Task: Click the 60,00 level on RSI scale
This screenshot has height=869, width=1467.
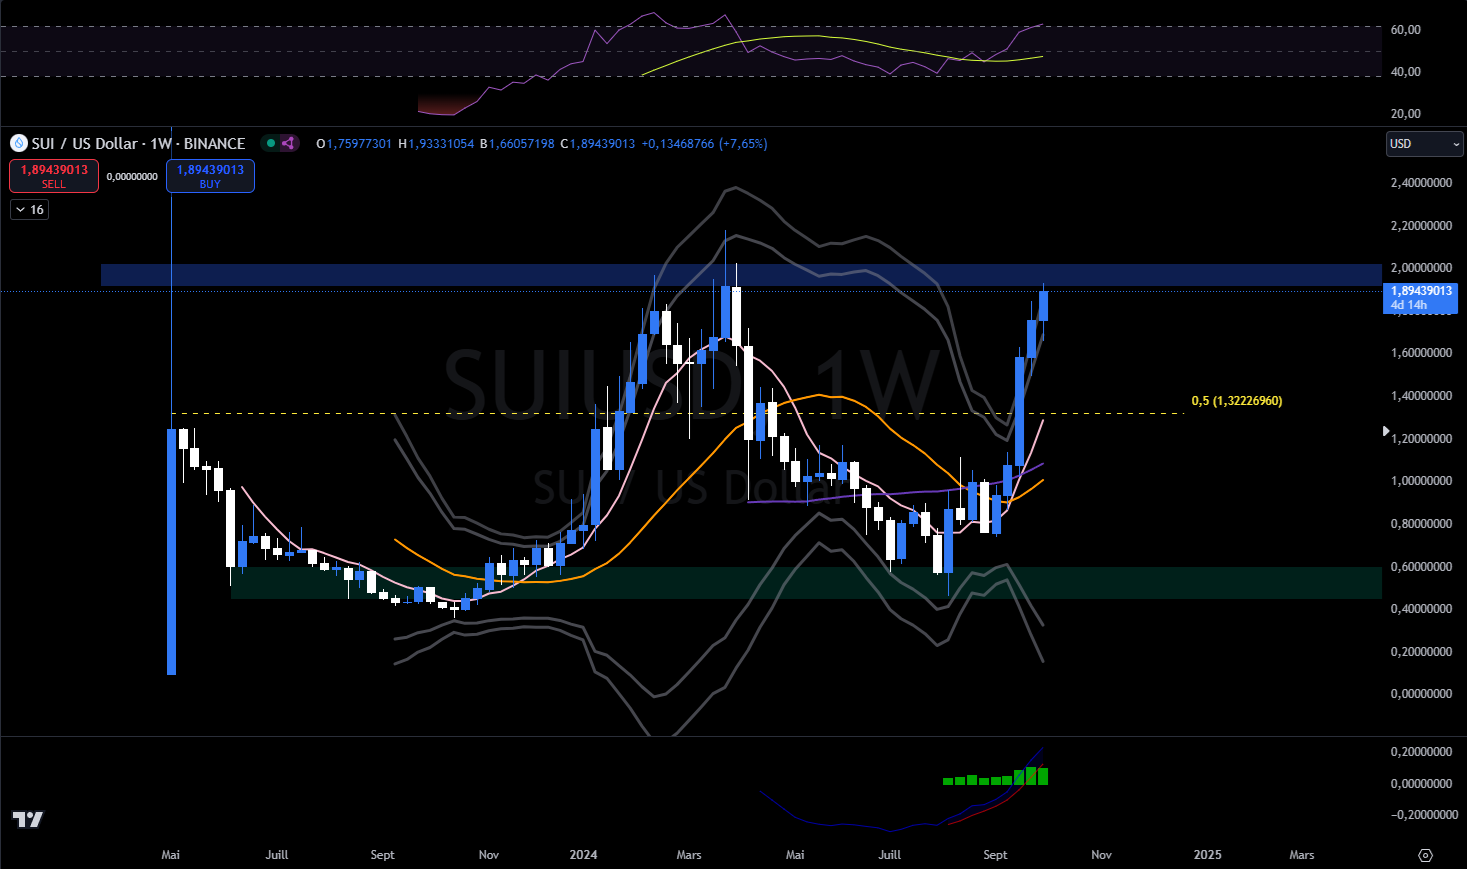Action: pos(1405,30)
